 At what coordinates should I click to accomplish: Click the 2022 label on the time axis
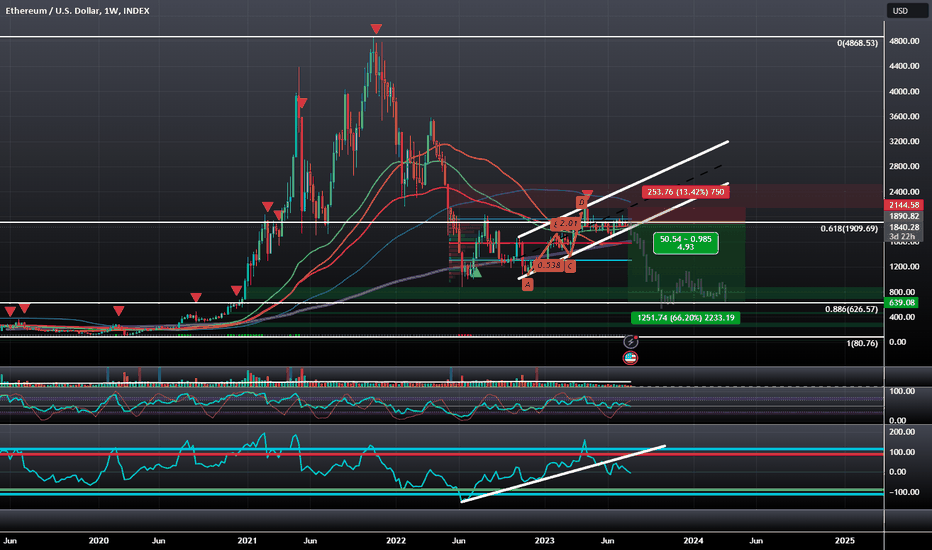point(396,540)
